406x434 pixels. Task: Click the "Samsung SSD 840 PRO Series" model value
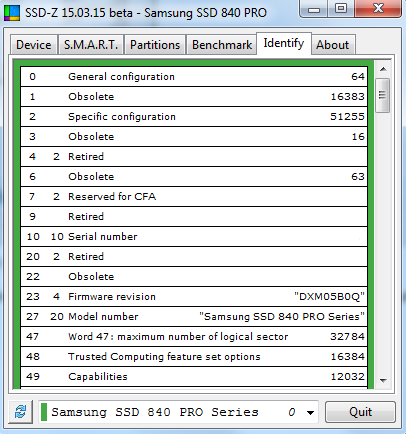coord(282,317)
